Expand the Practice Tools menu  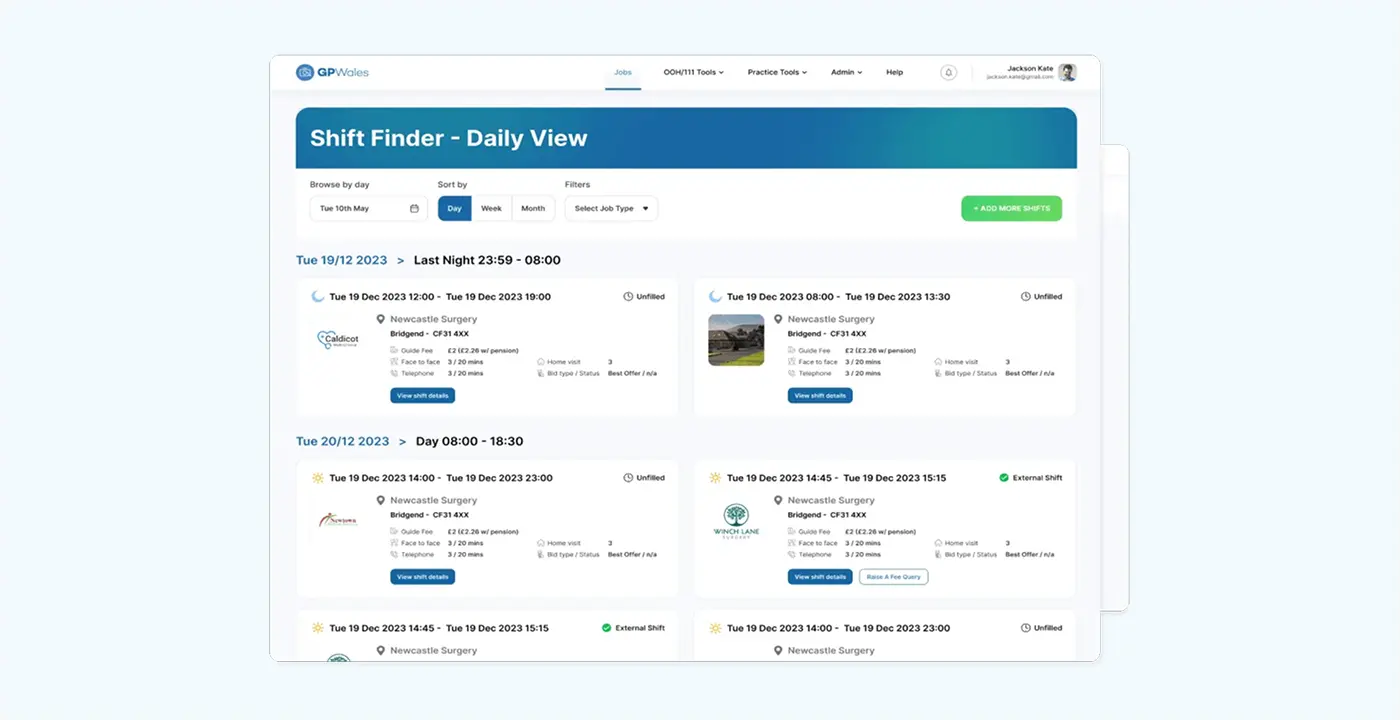click(x=777, y=72)
